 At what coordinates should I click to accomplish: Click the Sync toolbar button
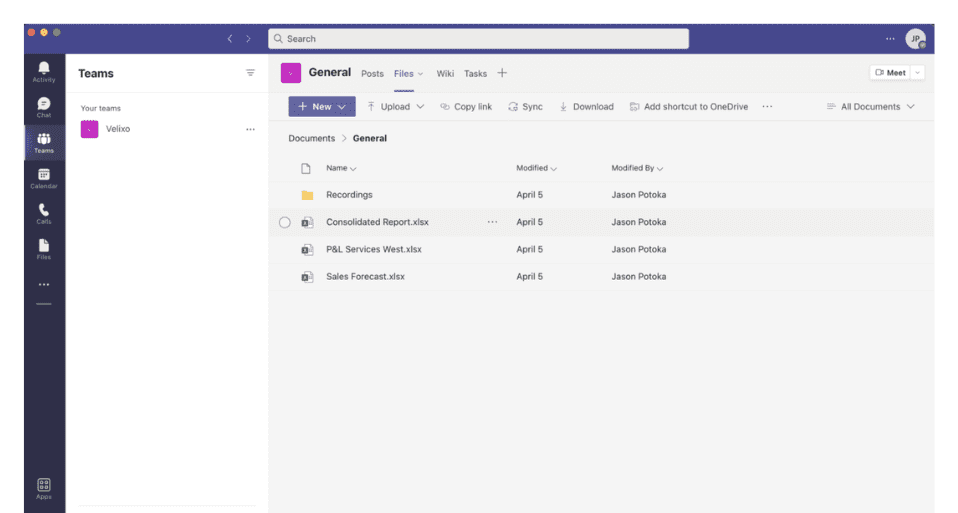[525, 107]
